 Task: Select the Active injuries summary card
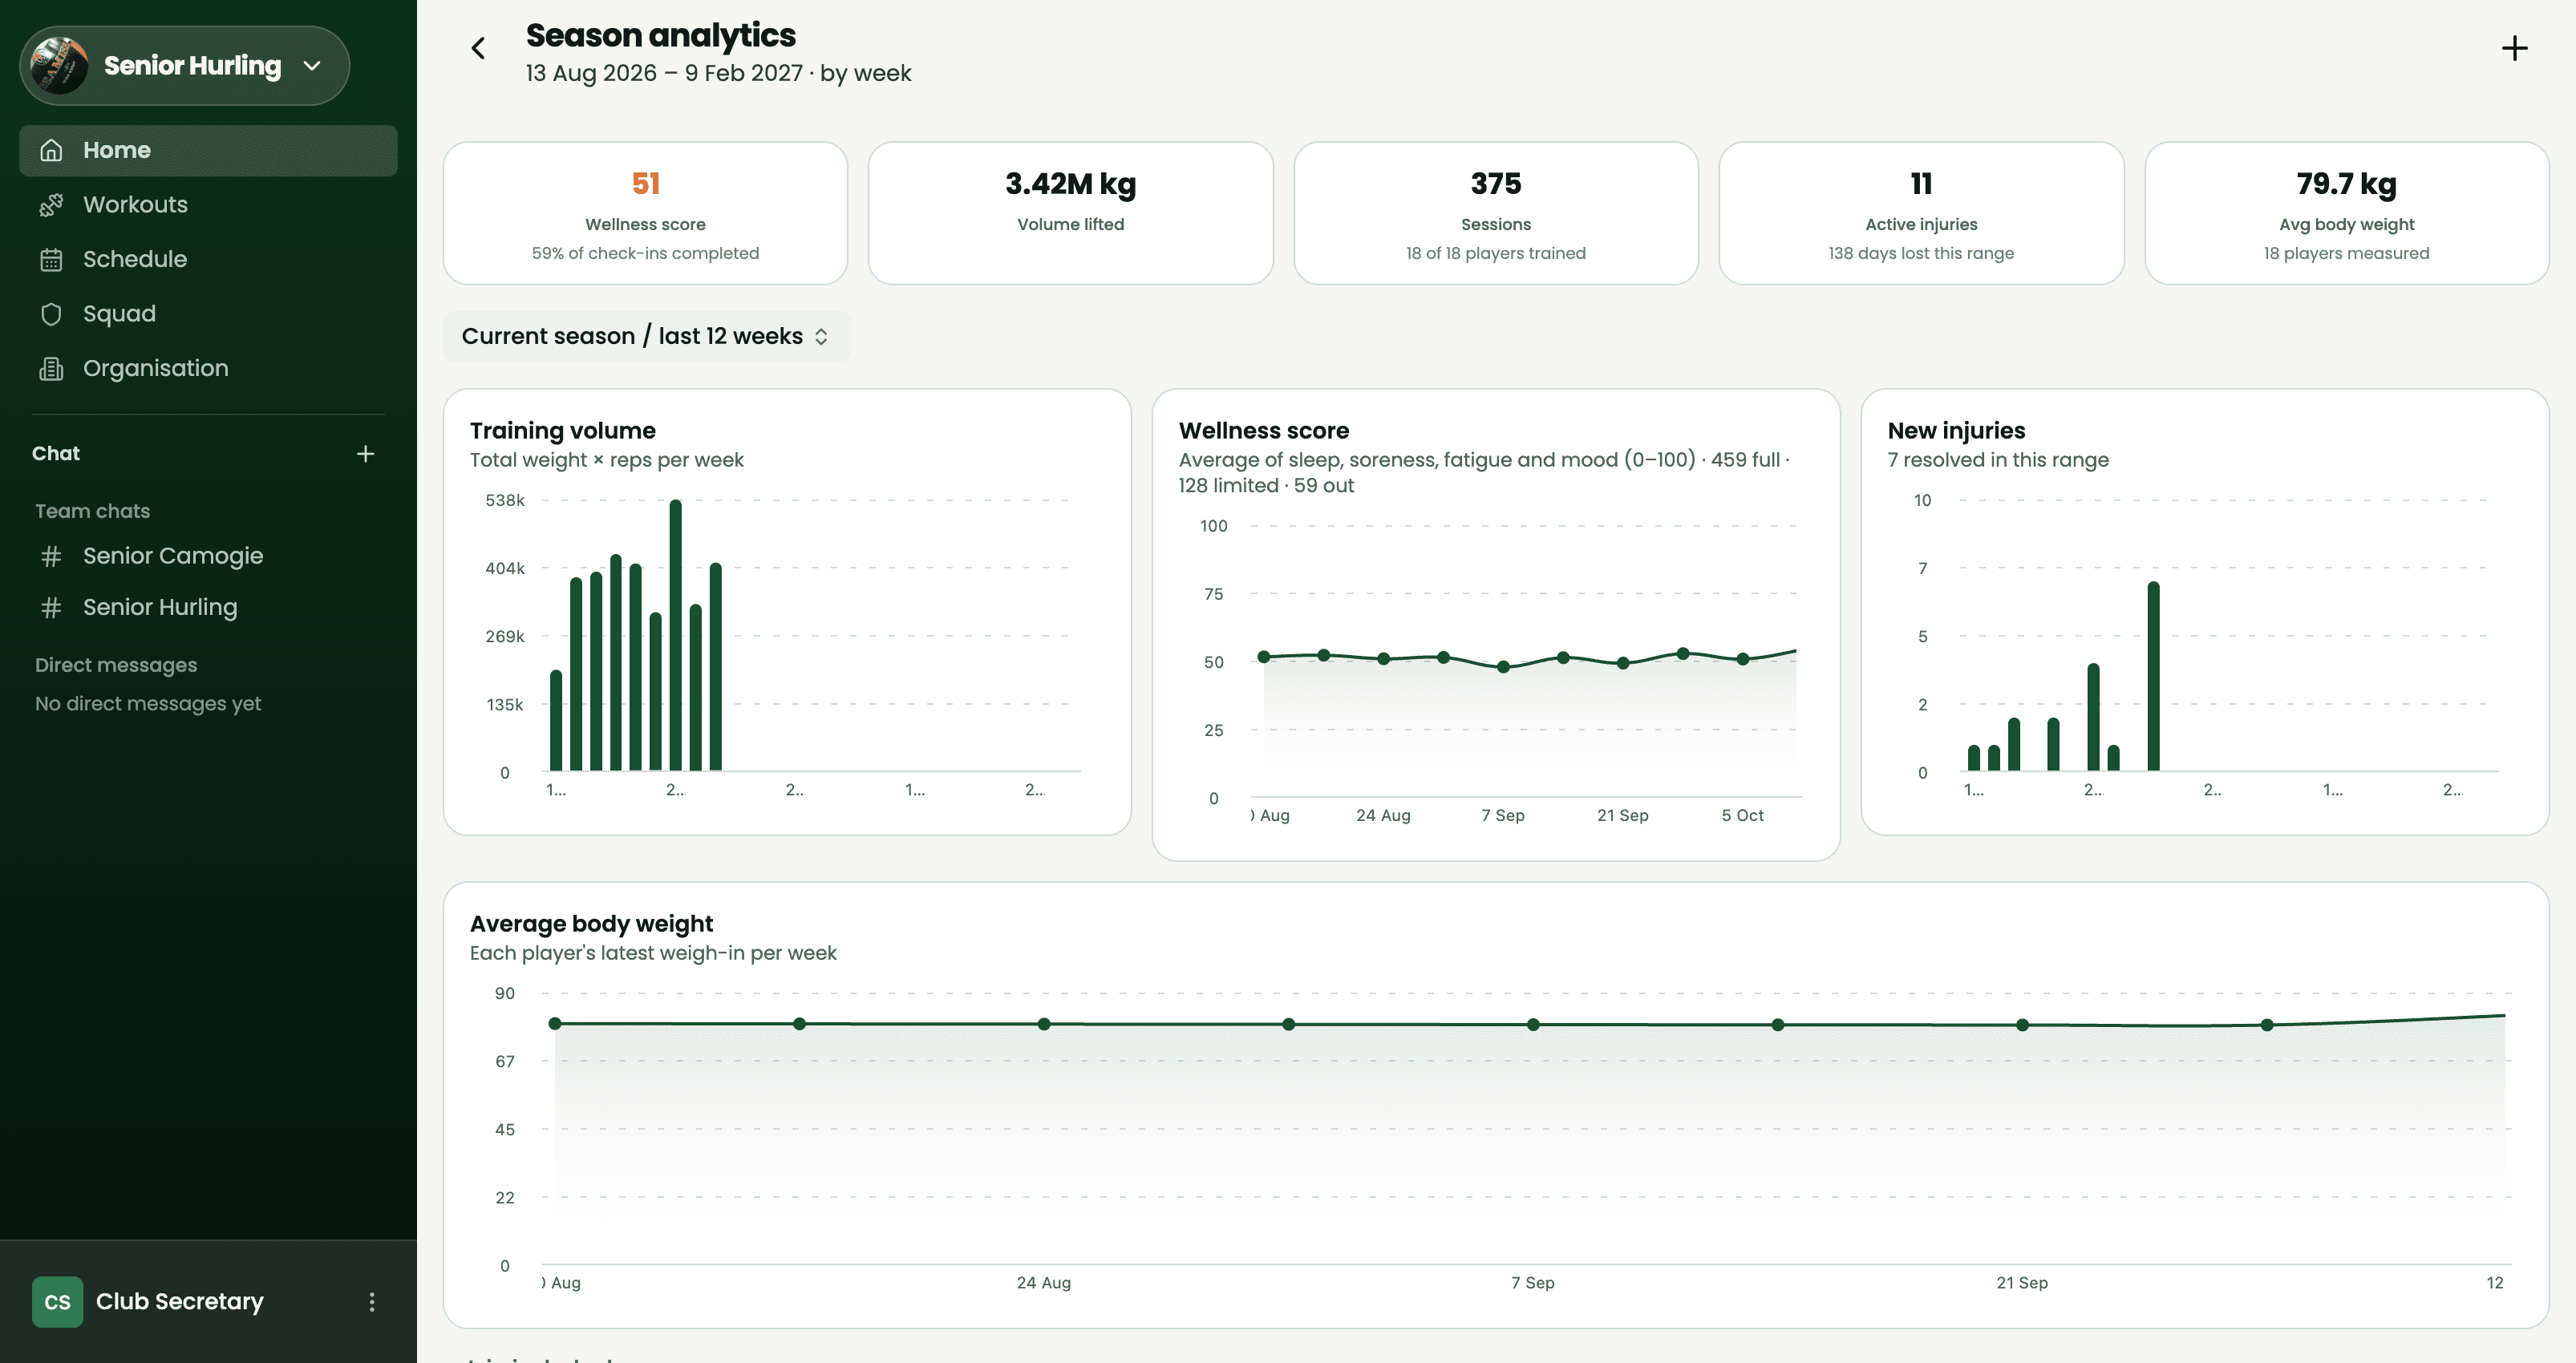[1921, 213]
